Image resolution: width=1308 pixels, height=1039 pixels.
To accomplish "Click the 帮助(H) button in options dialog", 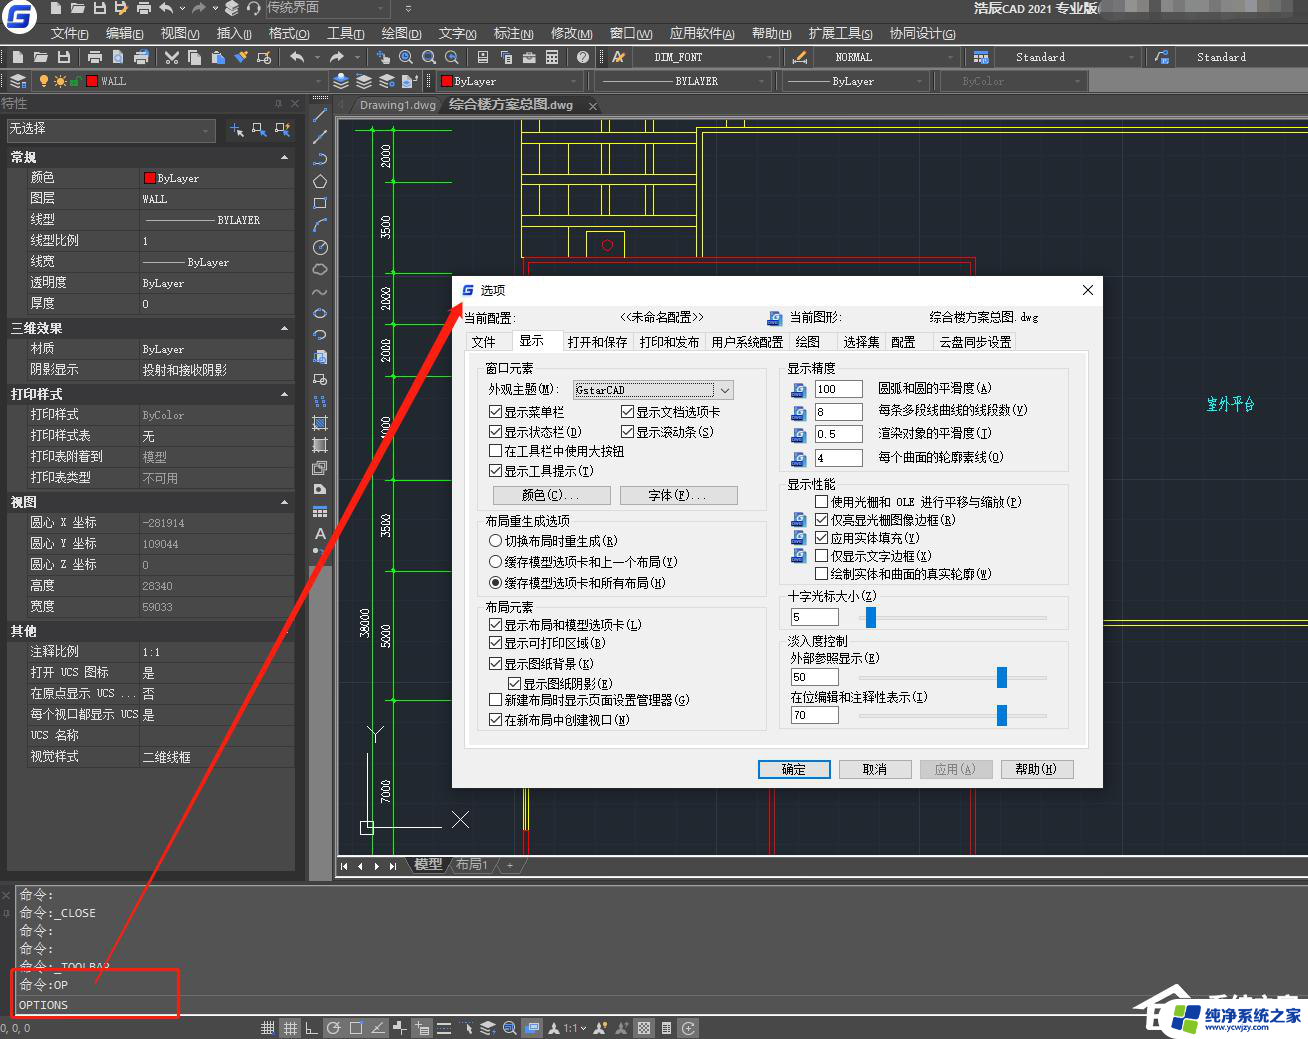I will pos(1036,769).
